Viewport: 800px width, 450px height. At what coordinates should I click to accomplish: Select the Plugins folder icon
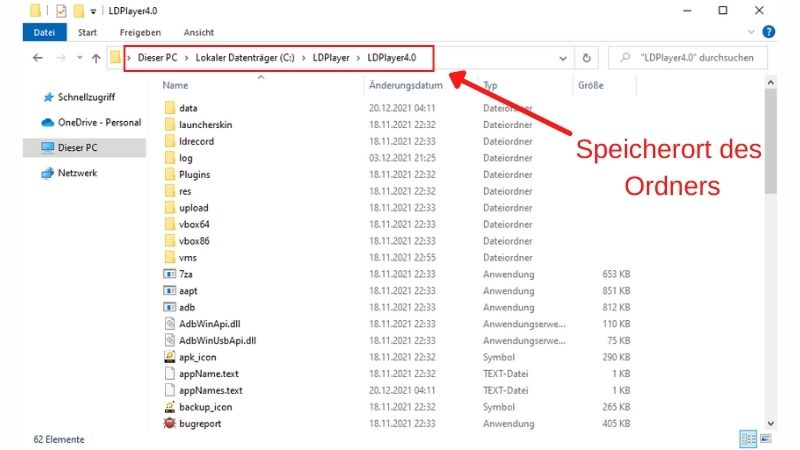pyautogui.click(x=170, y=174)
